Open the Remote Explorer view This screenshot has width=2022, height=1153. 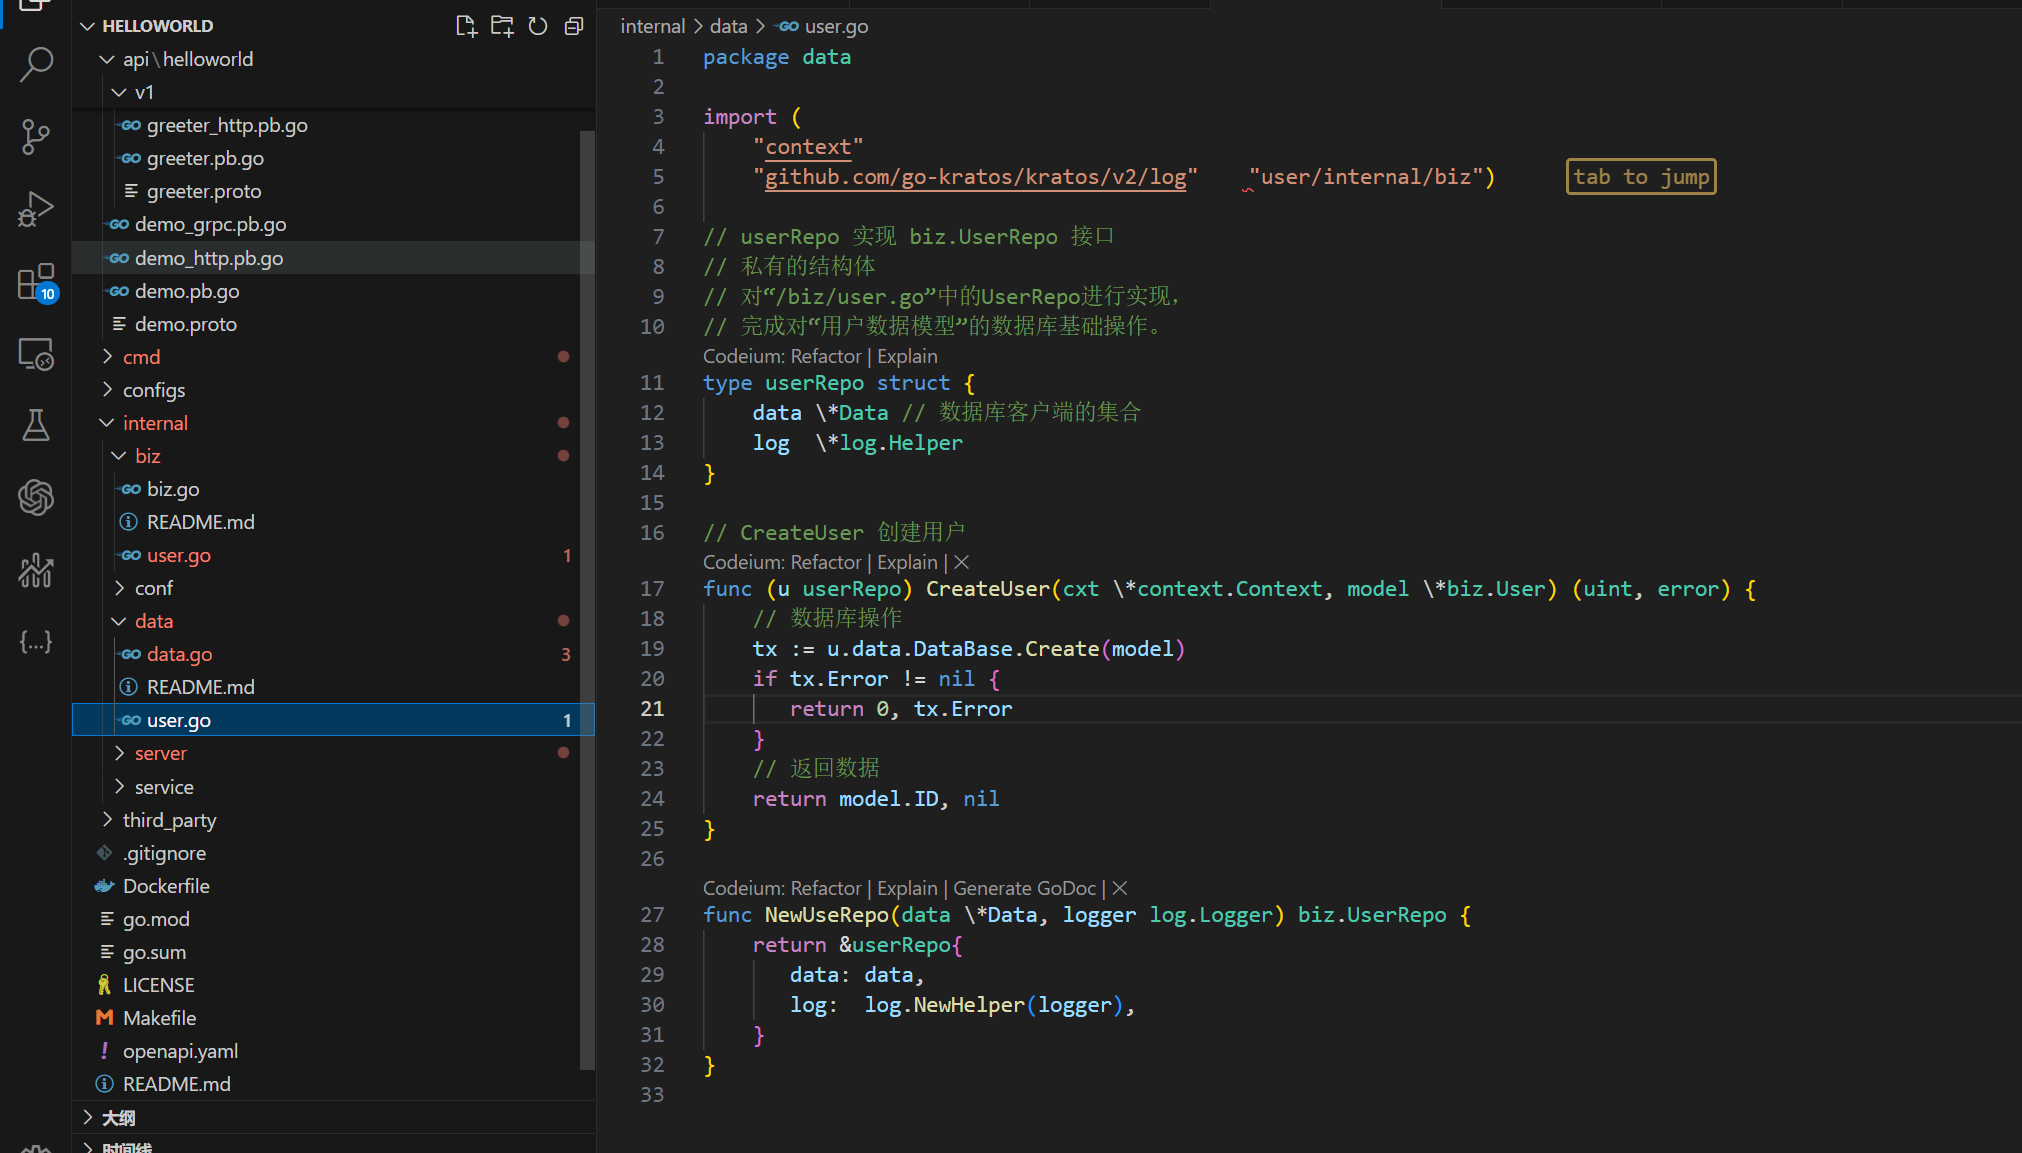point(36,354)
